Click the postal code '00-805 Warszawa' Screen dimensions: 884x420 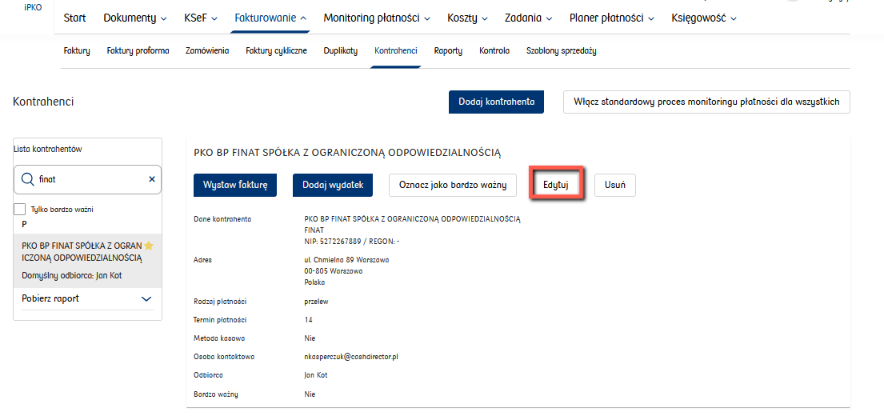click(x=333, y=271)
